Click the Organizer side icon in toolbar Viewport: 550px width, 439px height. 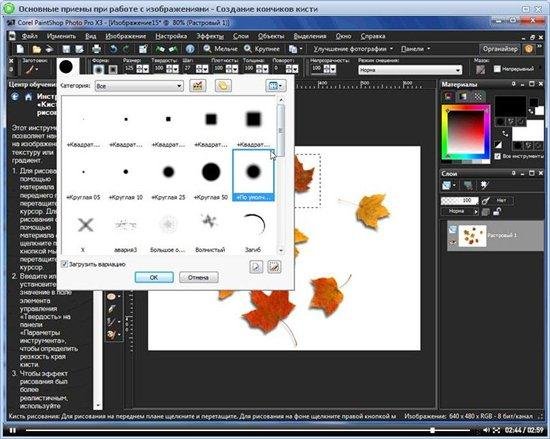click(529, 49)
